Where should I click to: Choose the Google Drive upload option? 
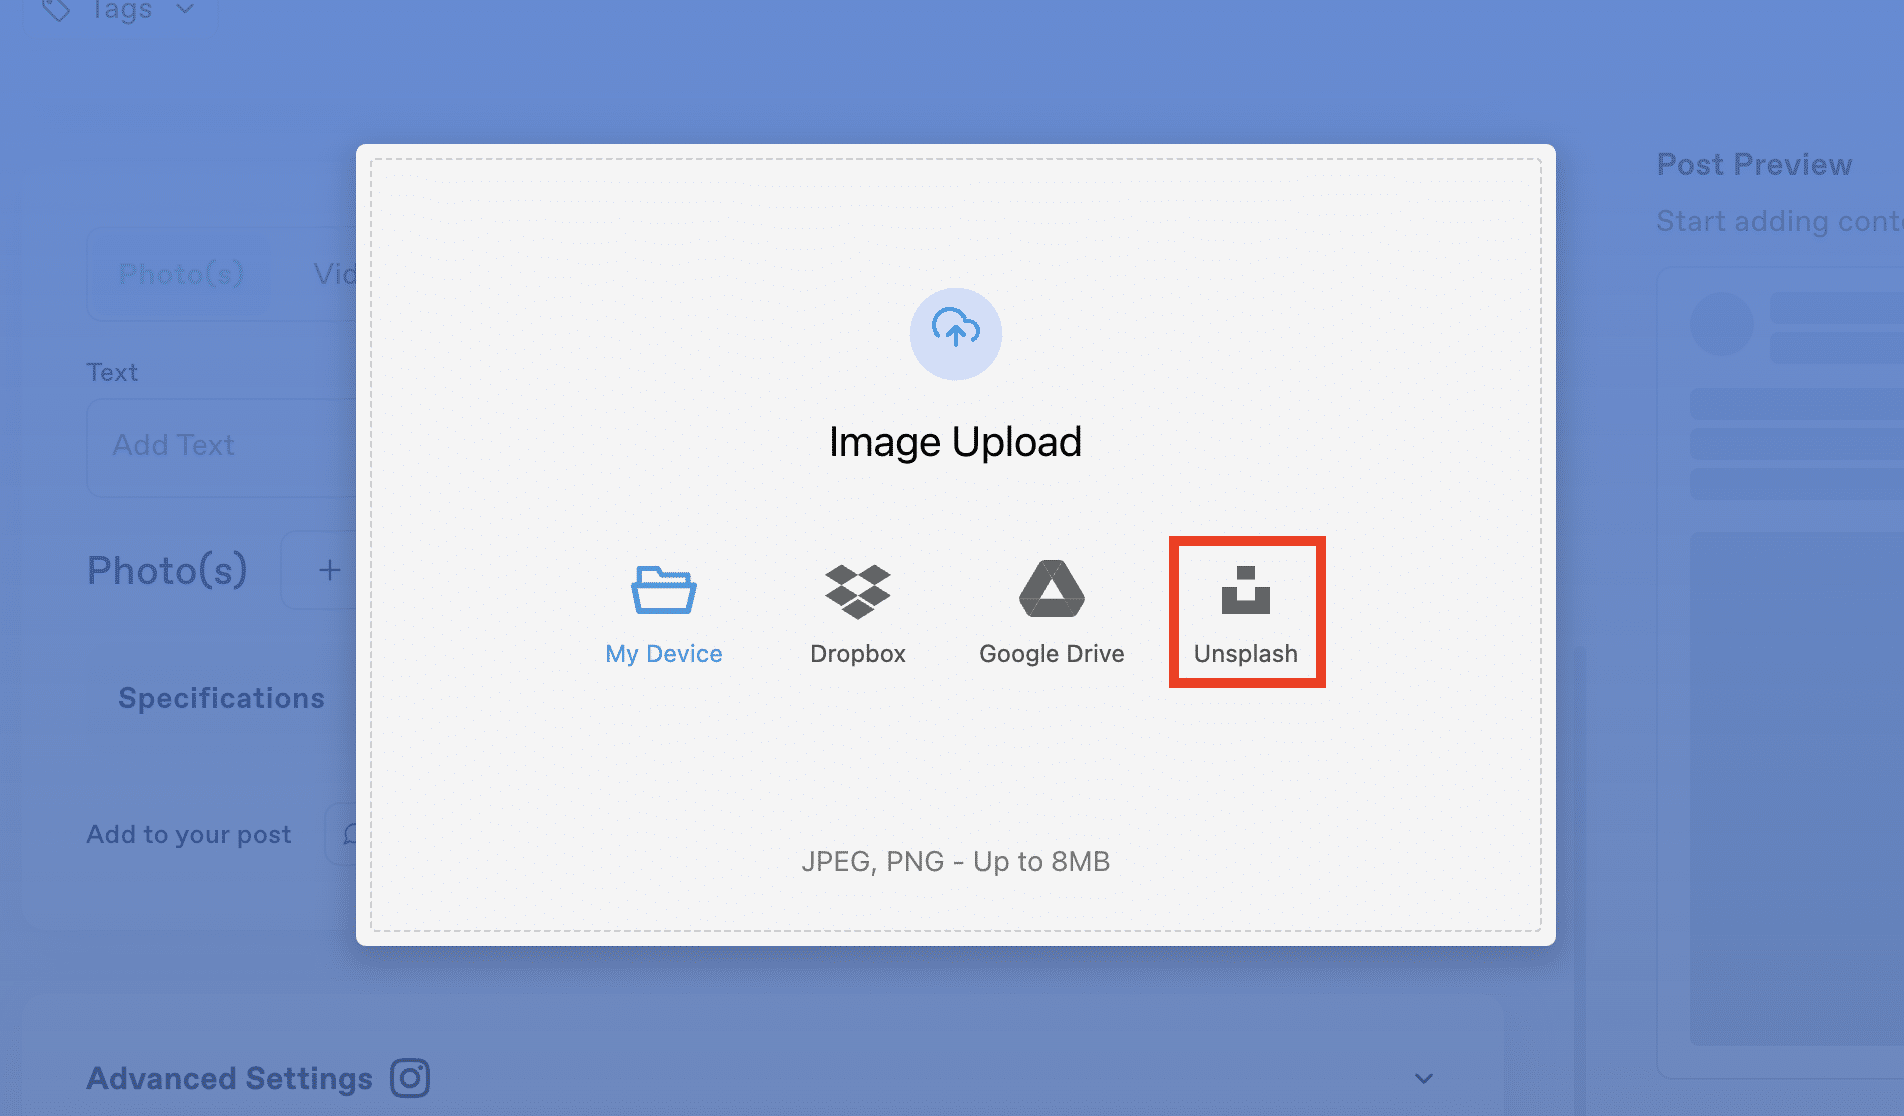[x=1051, y=610]
